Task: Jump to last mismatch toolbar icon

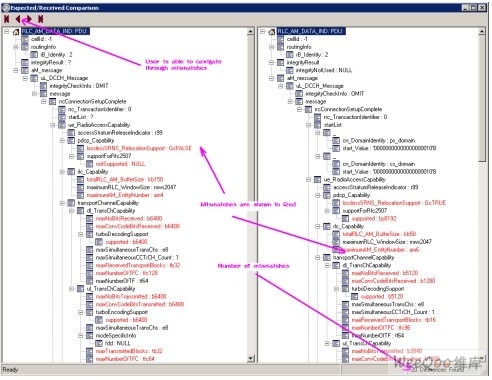Action: [x=41, y=19]
